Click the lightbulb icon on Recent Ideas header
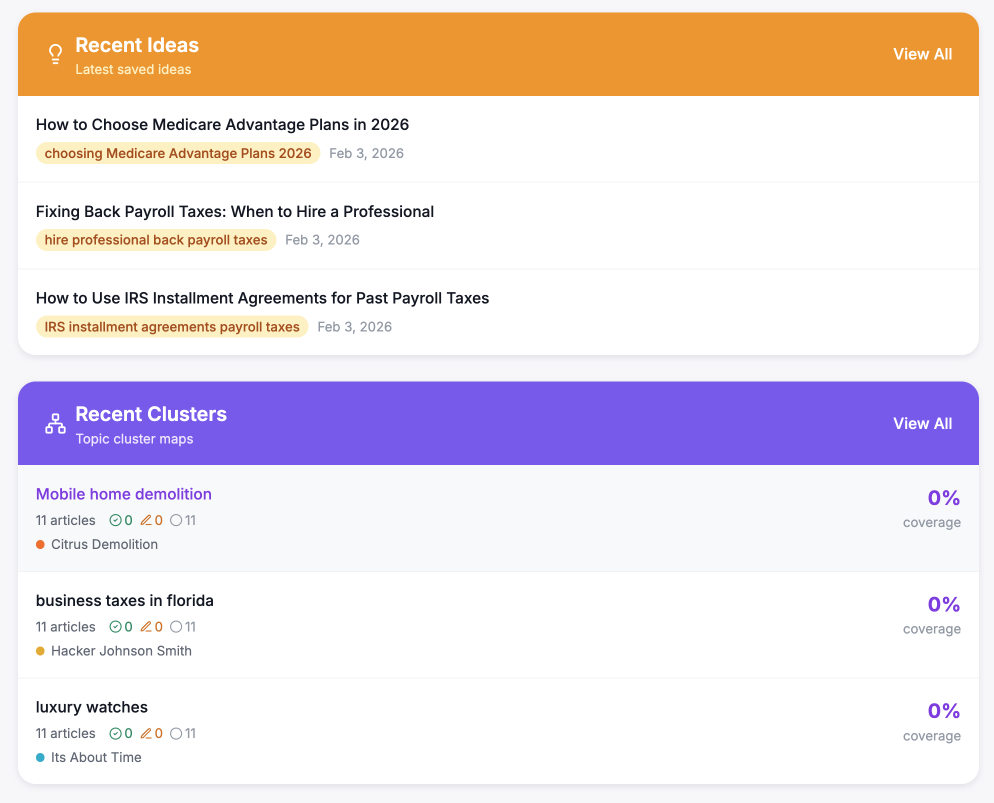Screen dimensions: 994x803 coord(55,54)
